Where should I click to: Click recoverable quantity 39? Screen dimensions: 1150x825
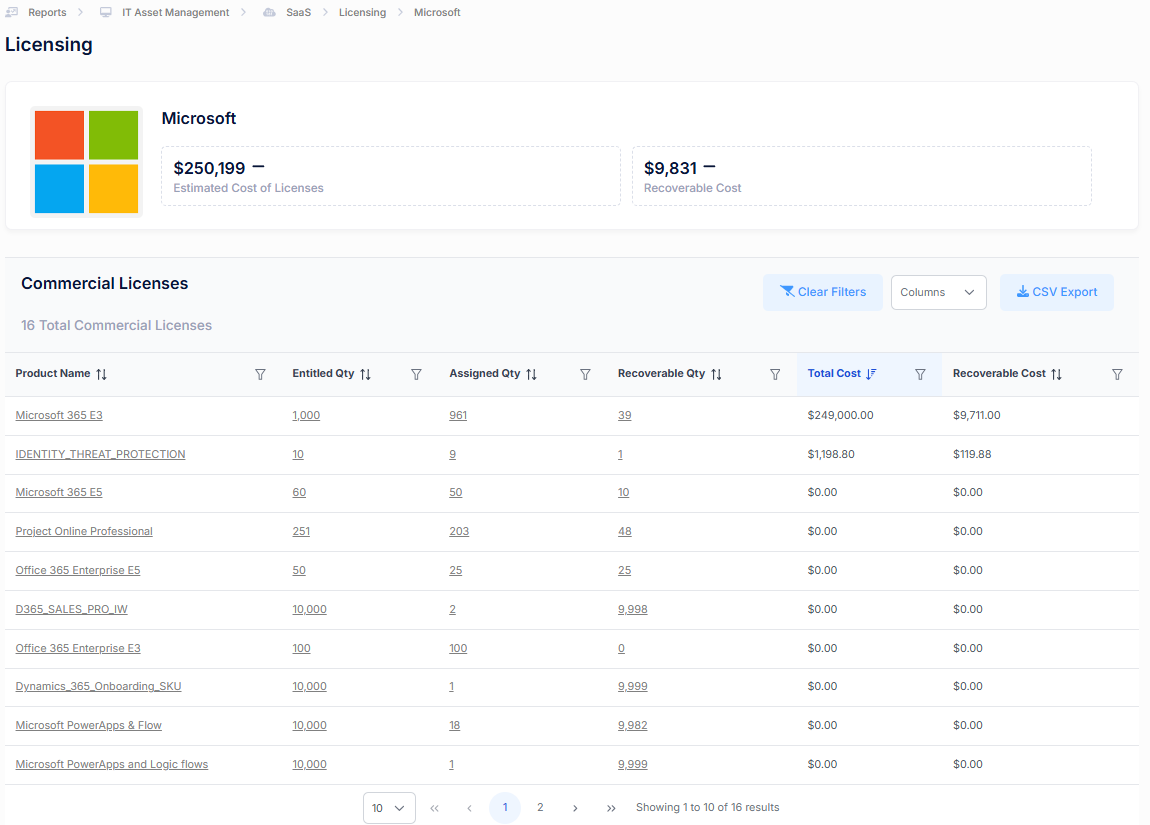pyautogui.click(x=624, y=415)
